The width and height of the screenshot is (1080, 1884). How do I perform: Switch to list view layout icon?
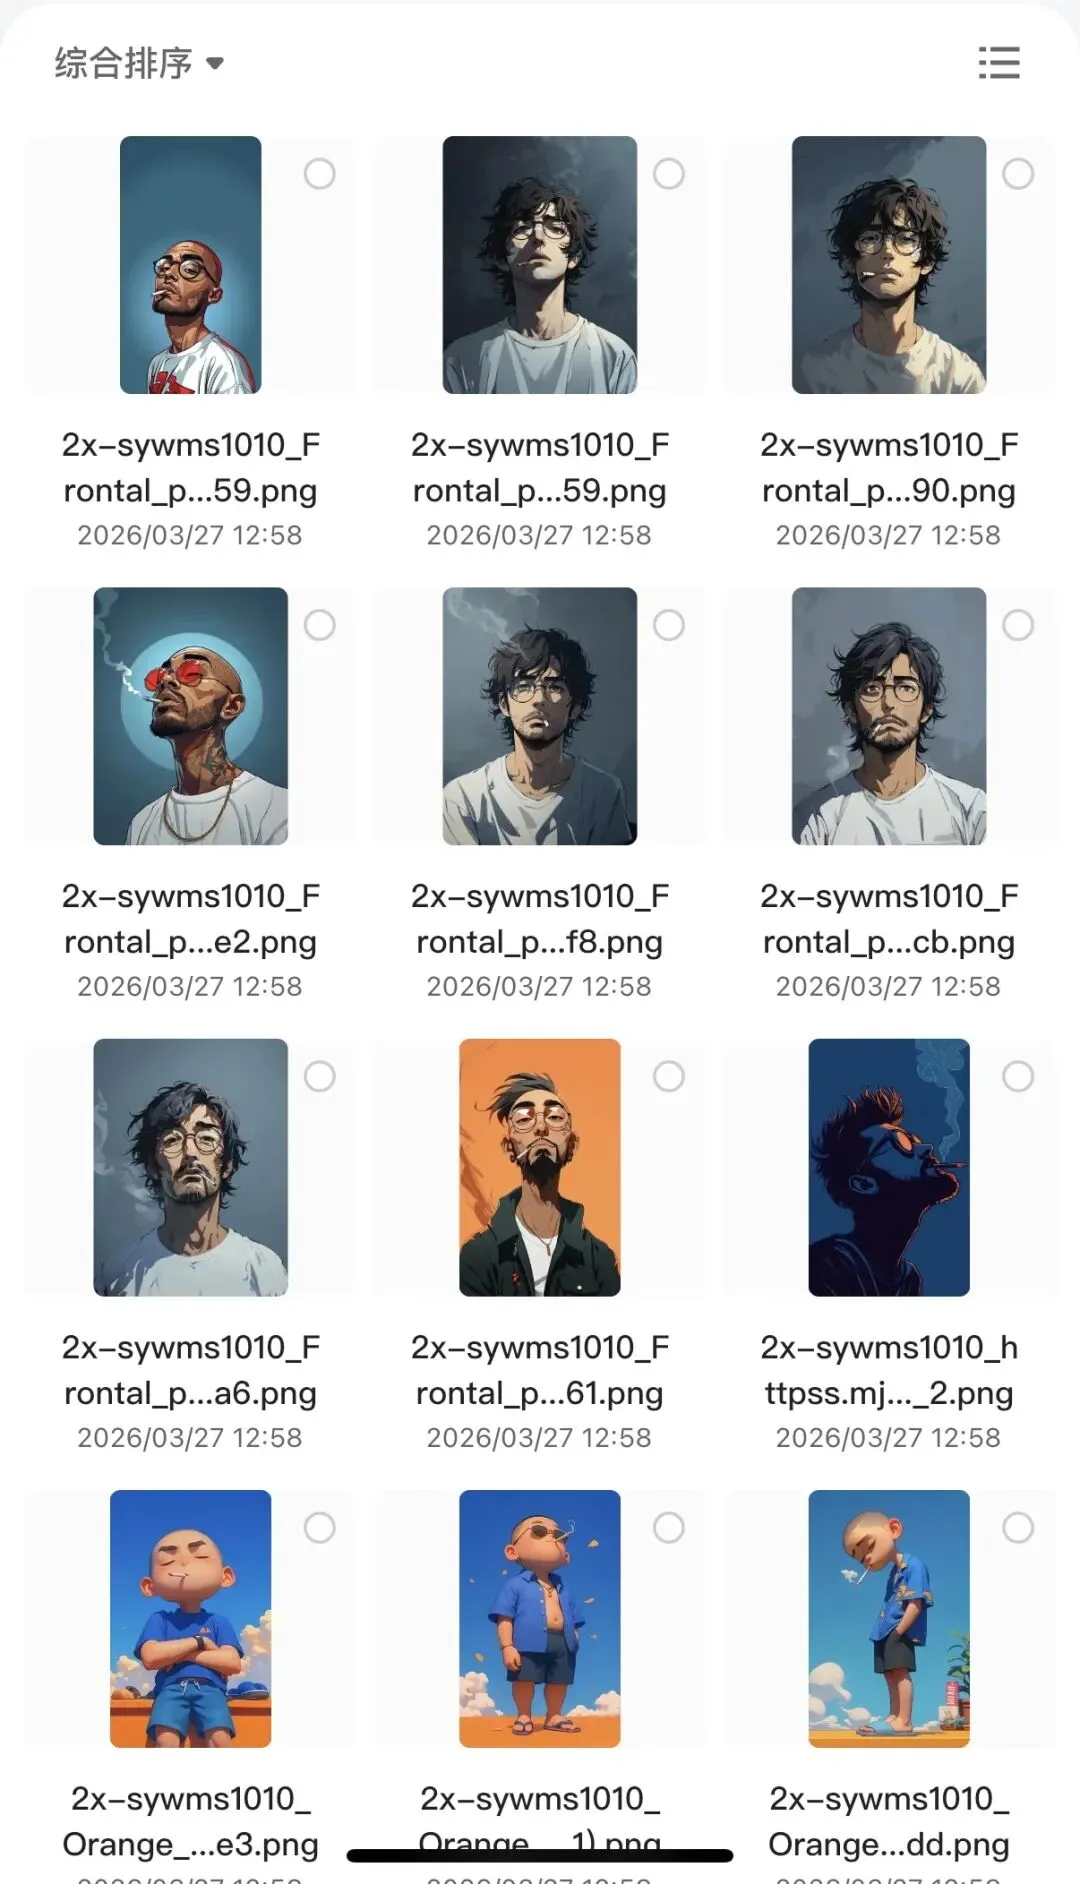pos(998,63)
